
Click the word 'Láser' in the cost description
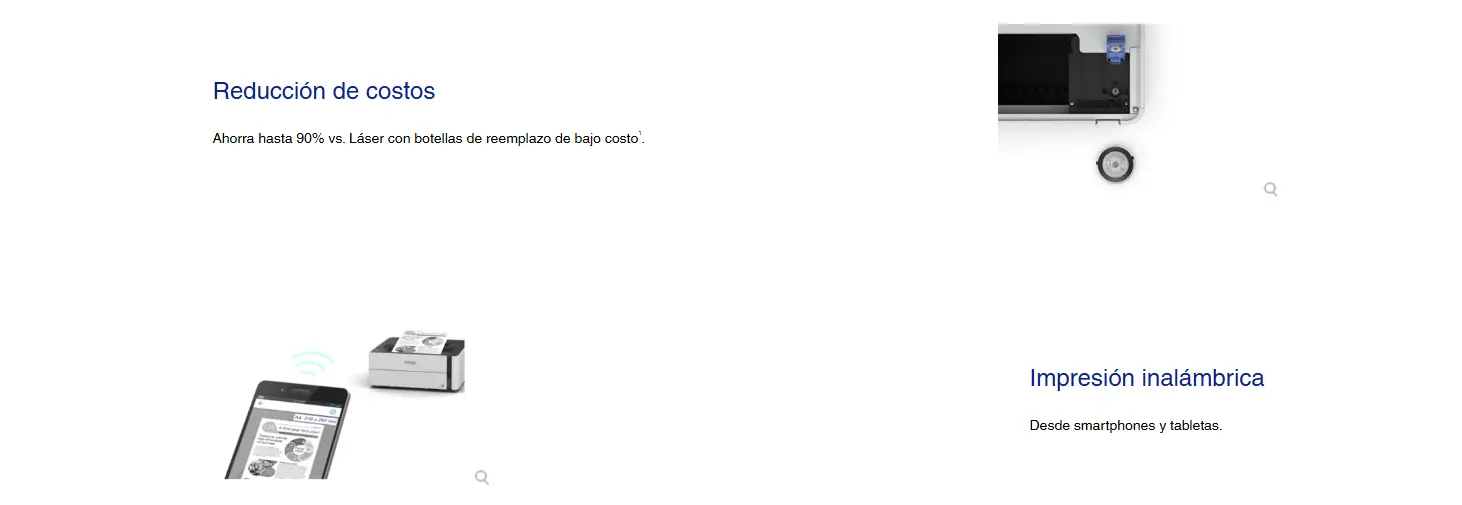click(366, 139)
